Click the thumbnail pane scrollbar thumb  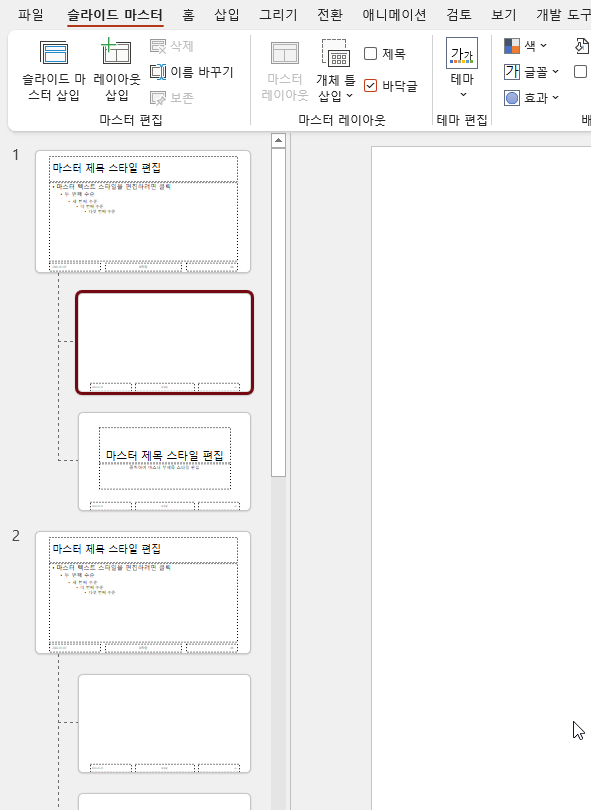tap(278, 313)
